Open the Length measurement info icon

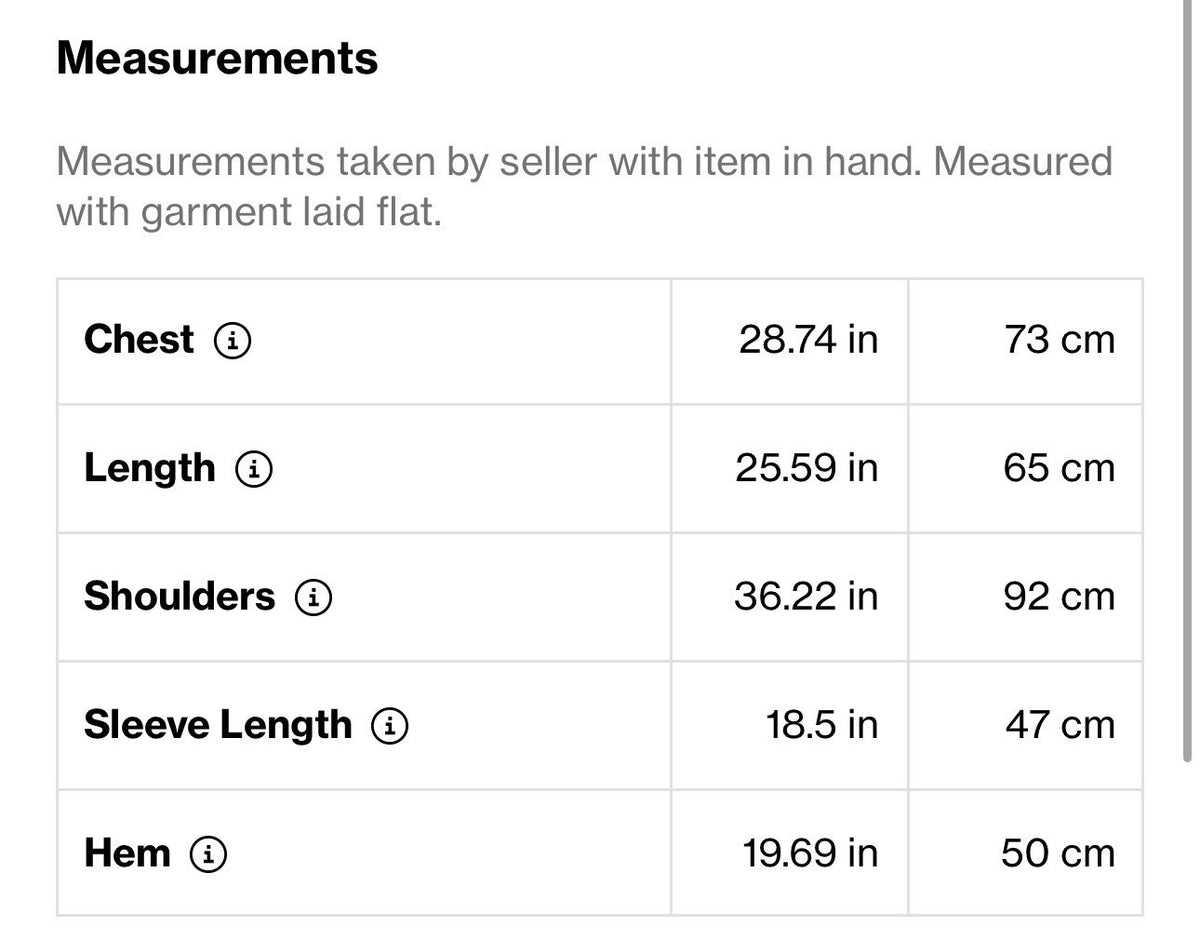click(254, 469)
